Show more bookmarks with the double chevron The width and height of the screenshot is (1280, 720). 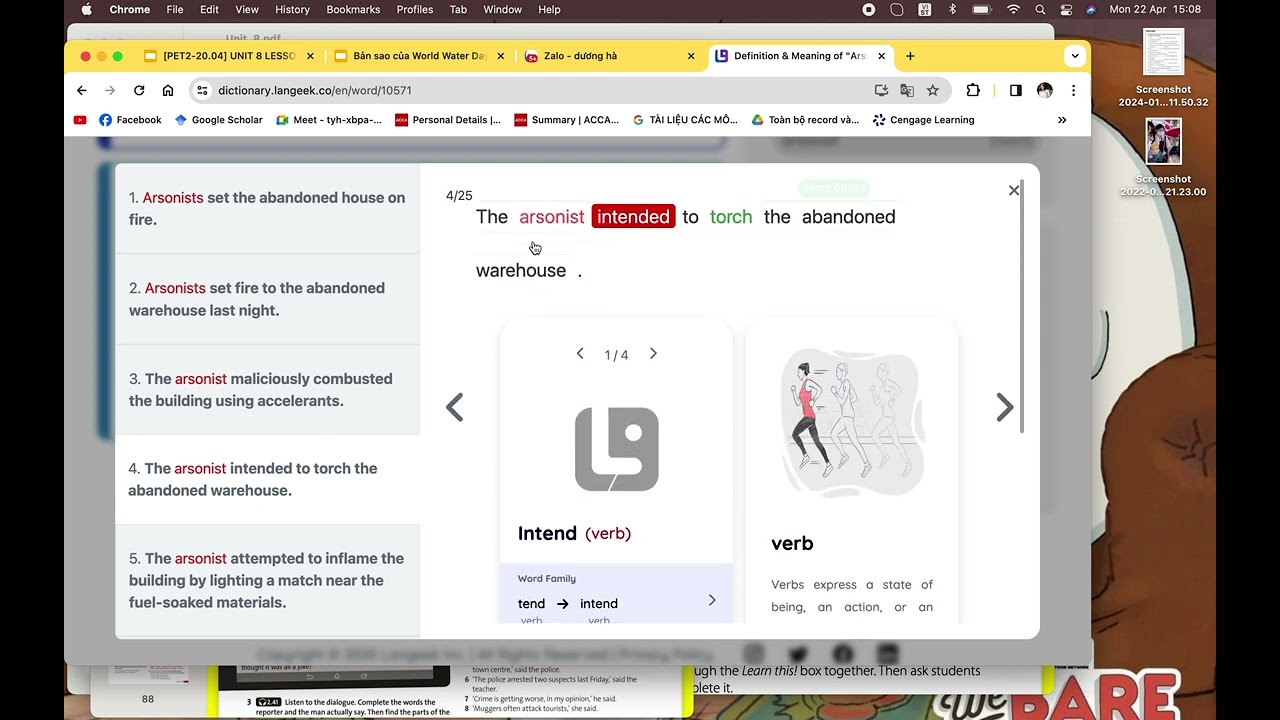[1062, 120]
